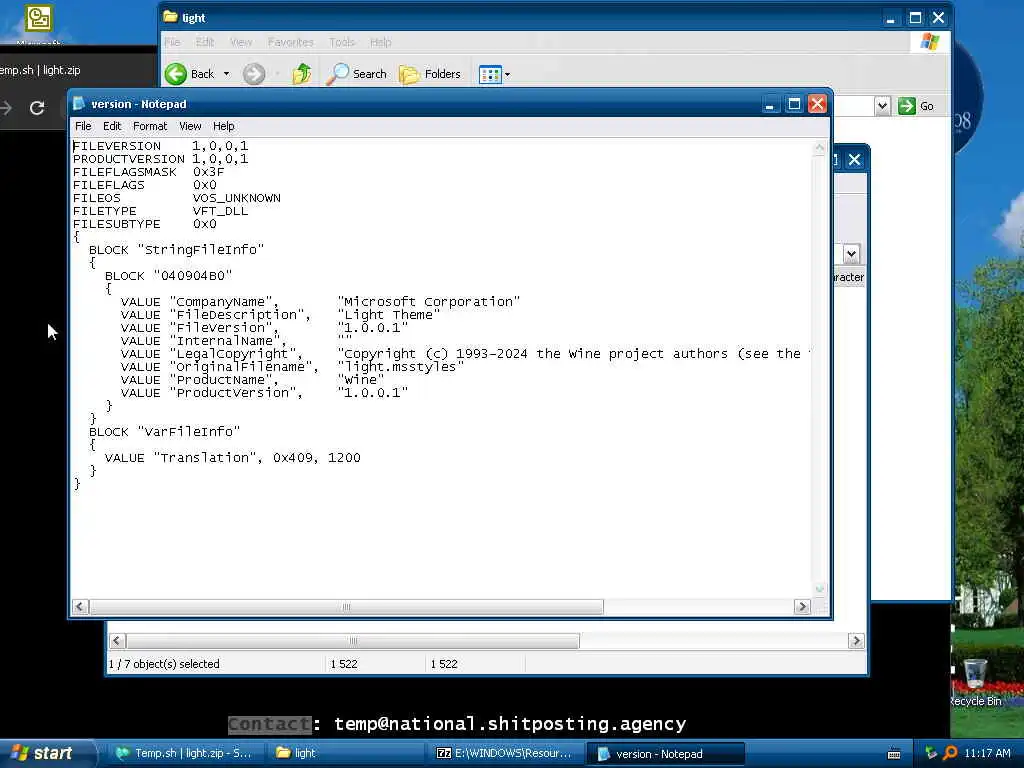The height and width of the screenshot is (768, 1024).
Task: Click the Up folder icon in light window
Action: (301, 74)
